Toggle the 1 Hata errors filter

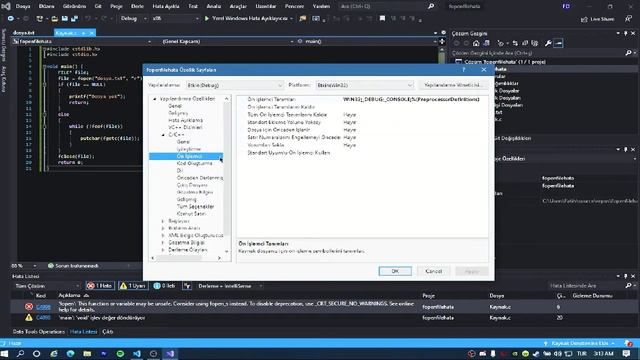(x=100, y=286)
